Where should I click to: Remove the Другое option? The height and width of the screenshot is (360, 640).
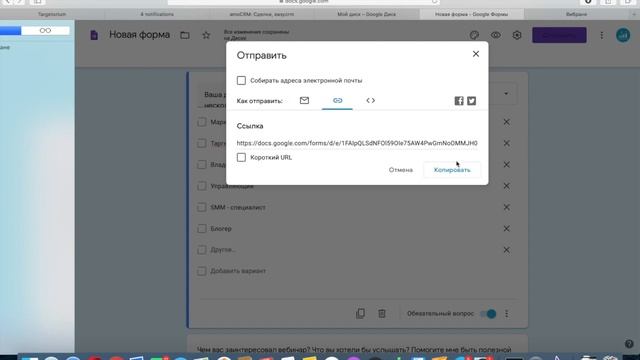[x=507, y=250]
